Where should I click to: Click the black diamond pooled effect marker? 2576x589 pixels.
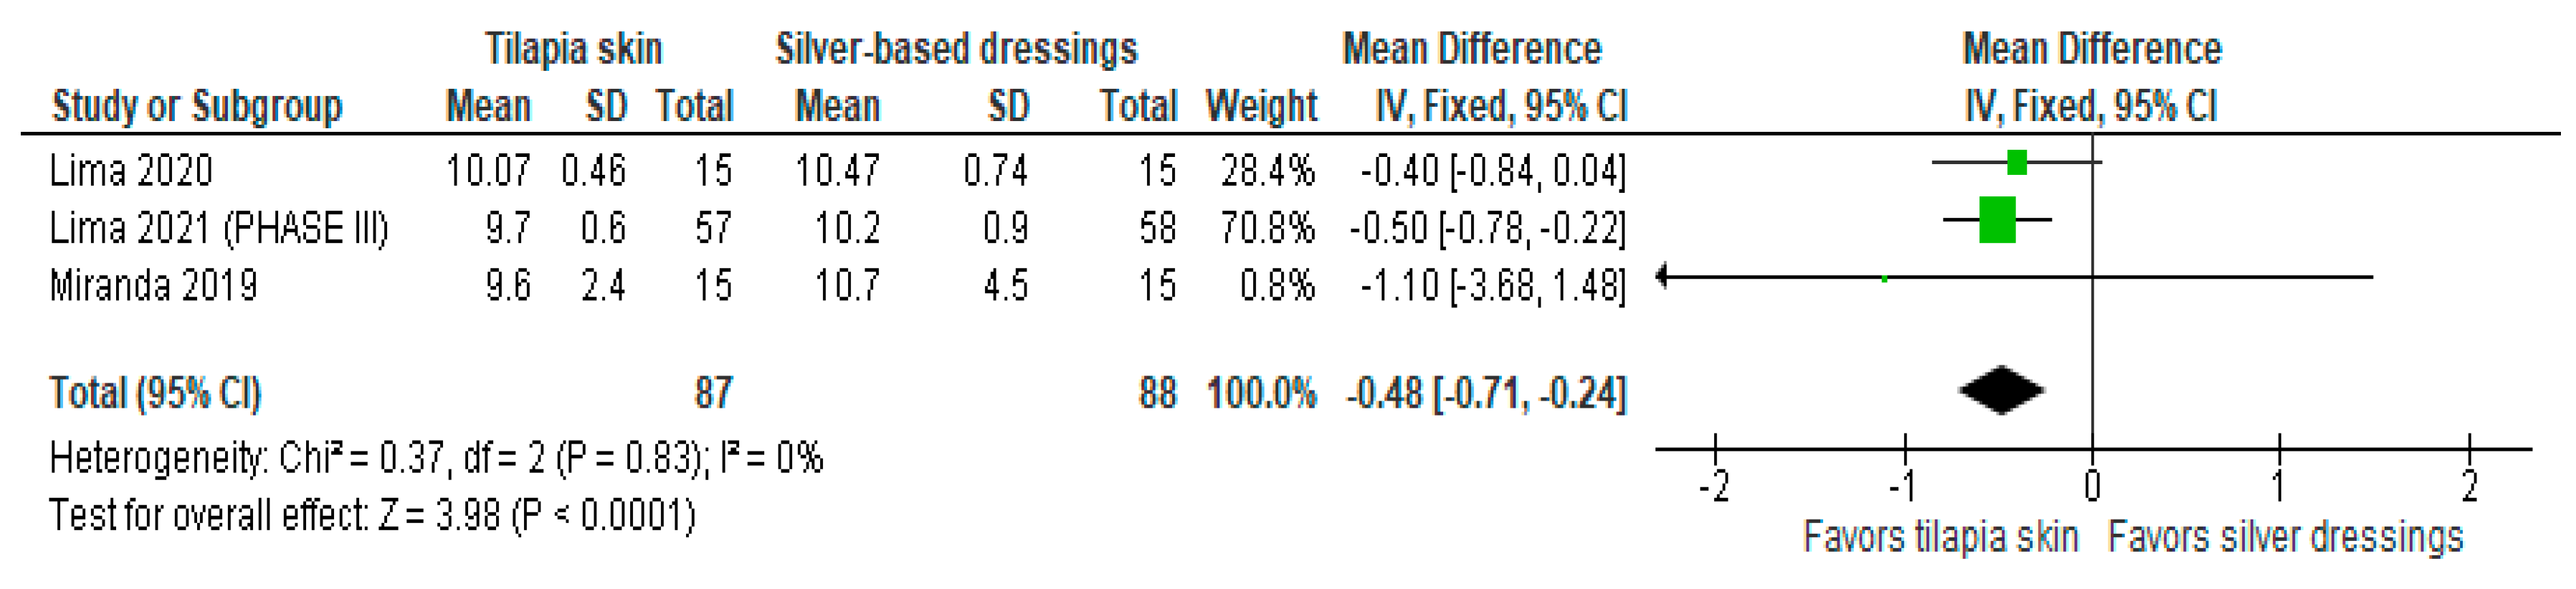point(2001,390)
